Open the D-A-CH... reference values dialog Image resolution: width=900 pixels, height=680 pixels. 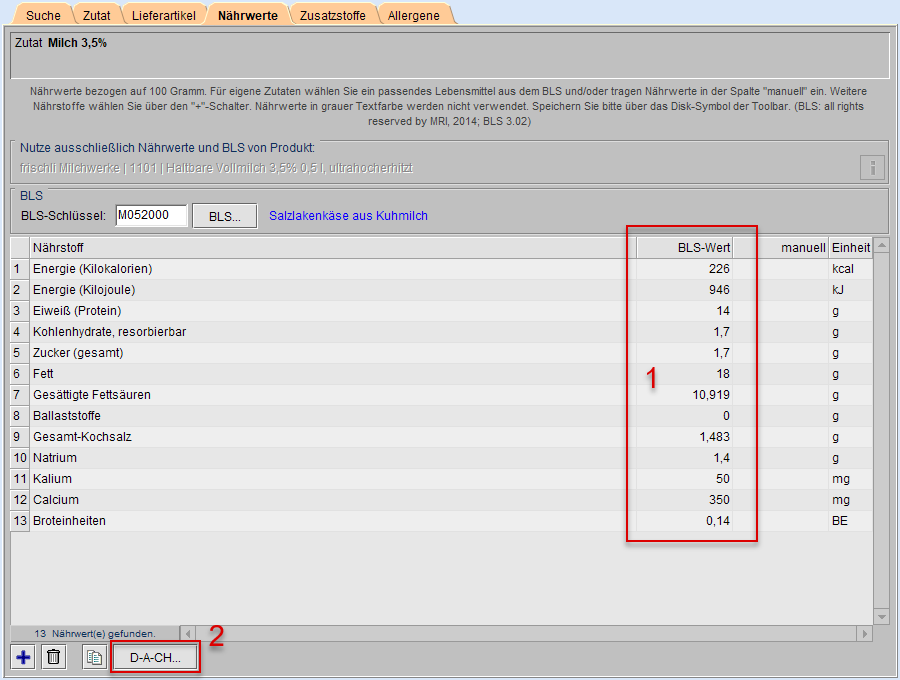pyautogui.click(x=155, y=657)
